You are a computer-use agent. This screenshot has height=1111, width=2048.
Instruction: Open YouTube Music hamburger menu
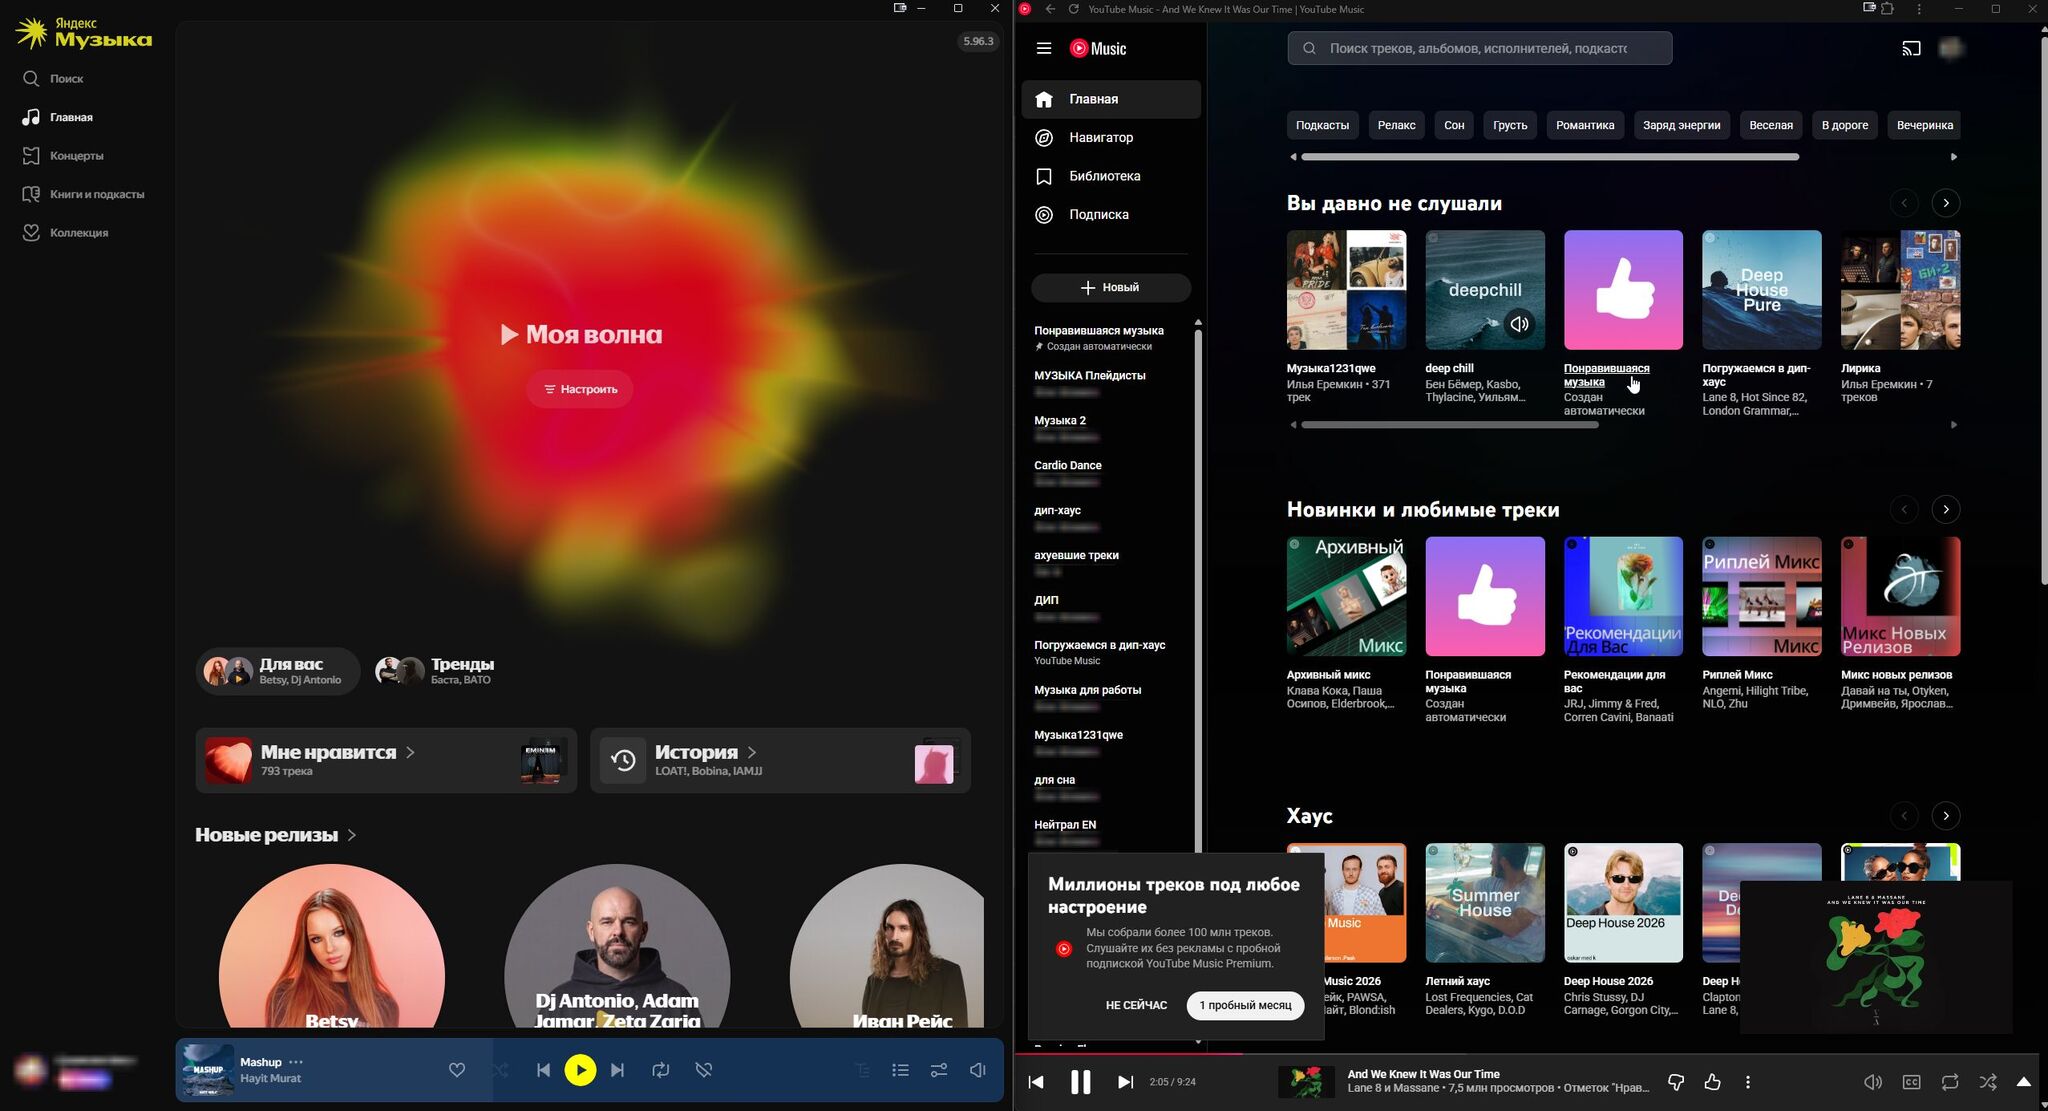tap(1044, 48)
